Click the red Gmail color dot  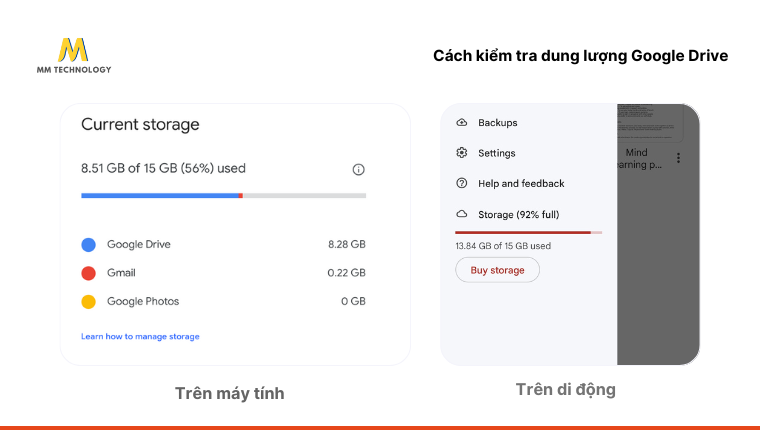coord(88,273)
